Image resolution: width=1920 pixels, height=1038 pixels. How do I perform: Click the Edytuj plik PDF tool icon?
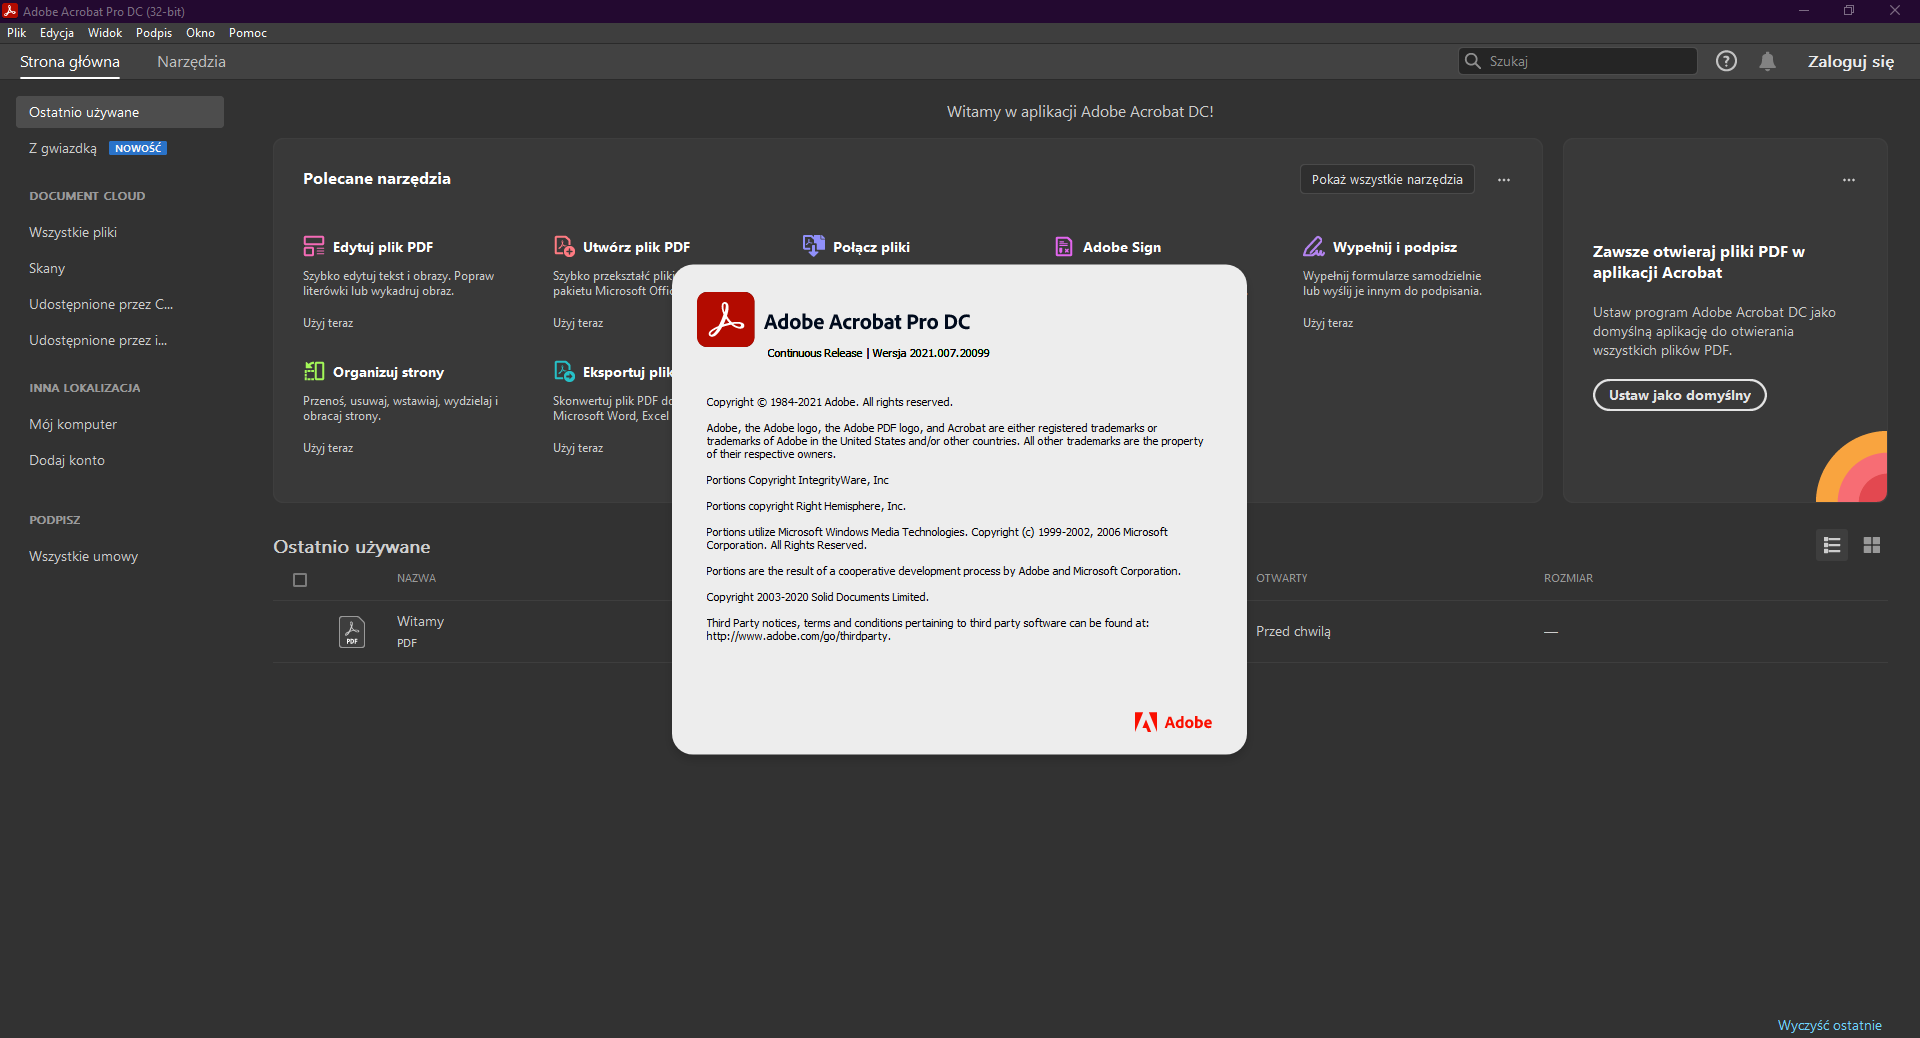click(x=314, y=246)
